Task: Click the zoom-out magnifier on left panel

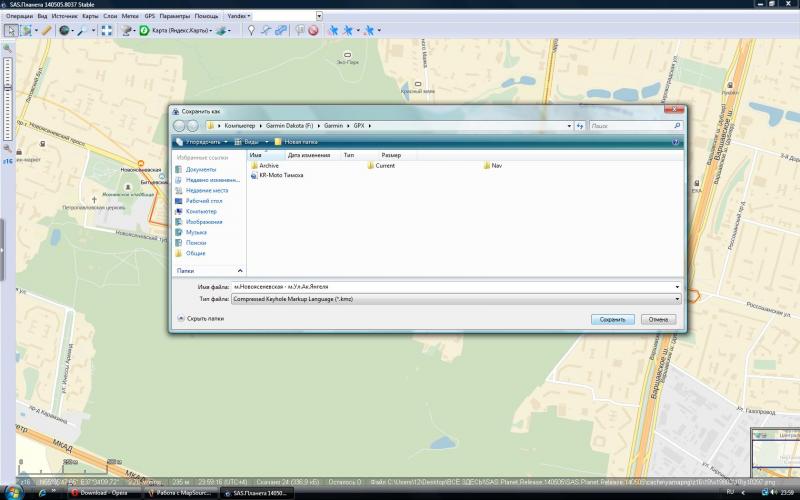Action: click(8, 148)
